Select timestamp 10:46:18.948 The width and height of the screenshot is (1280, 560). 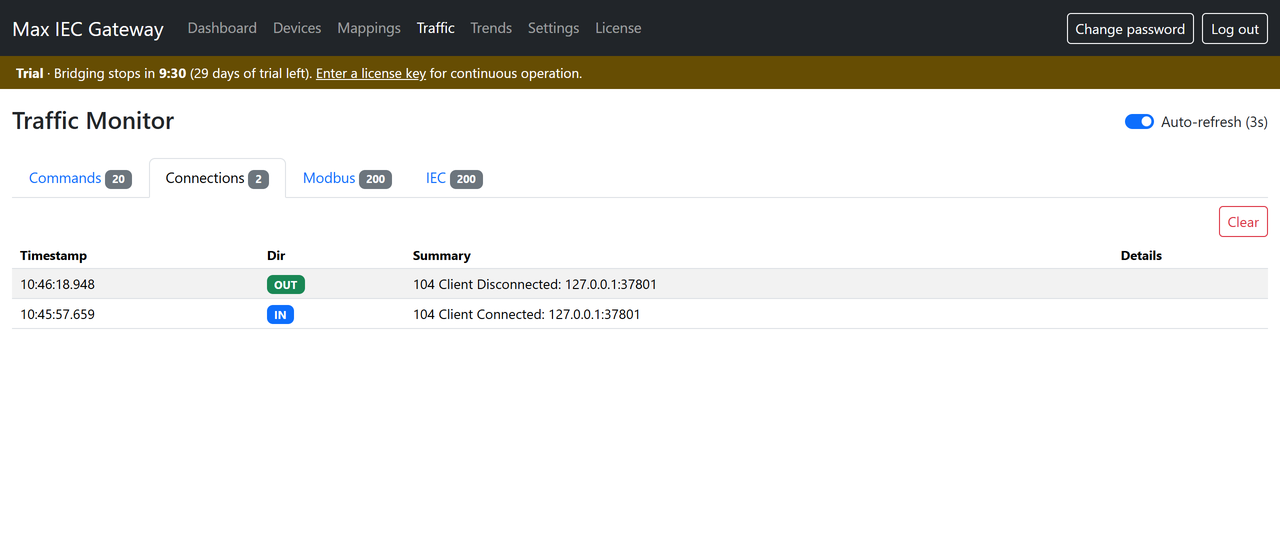pyautogui.click(x=57, y=284)
